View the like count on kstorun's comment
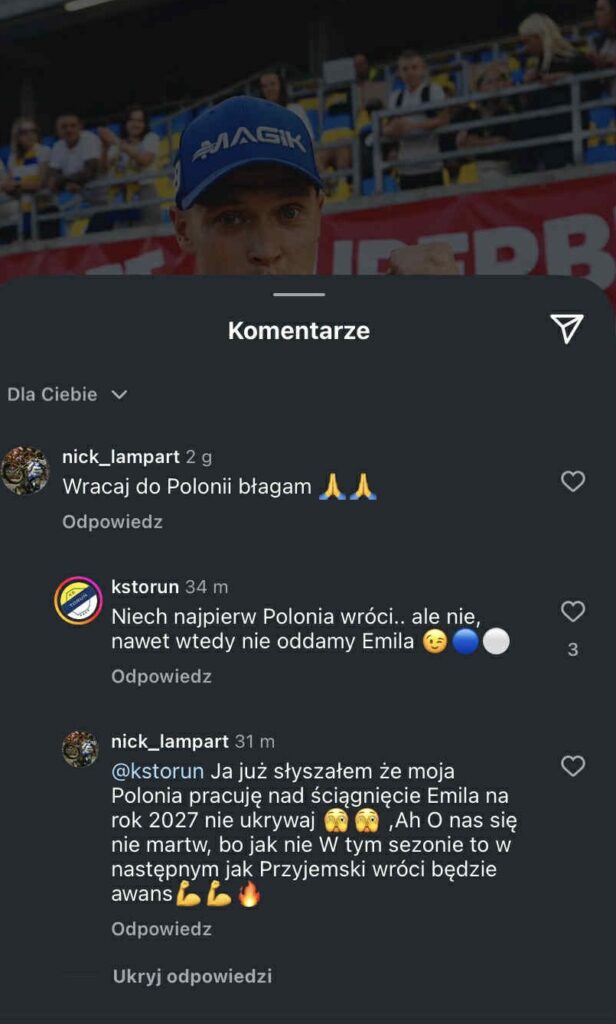616x1024 pixels. click(572, 650)
